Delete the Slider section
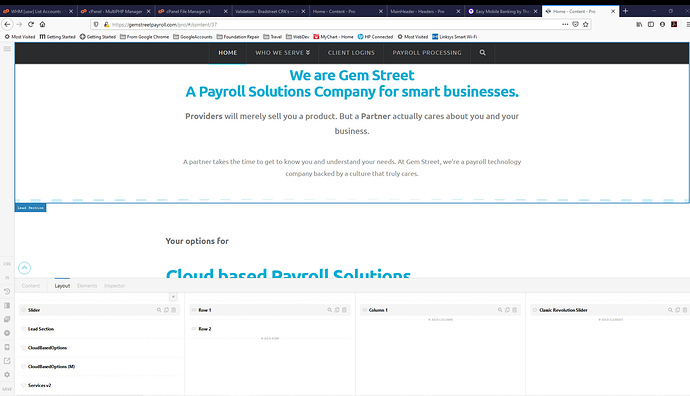 (174, 310)
